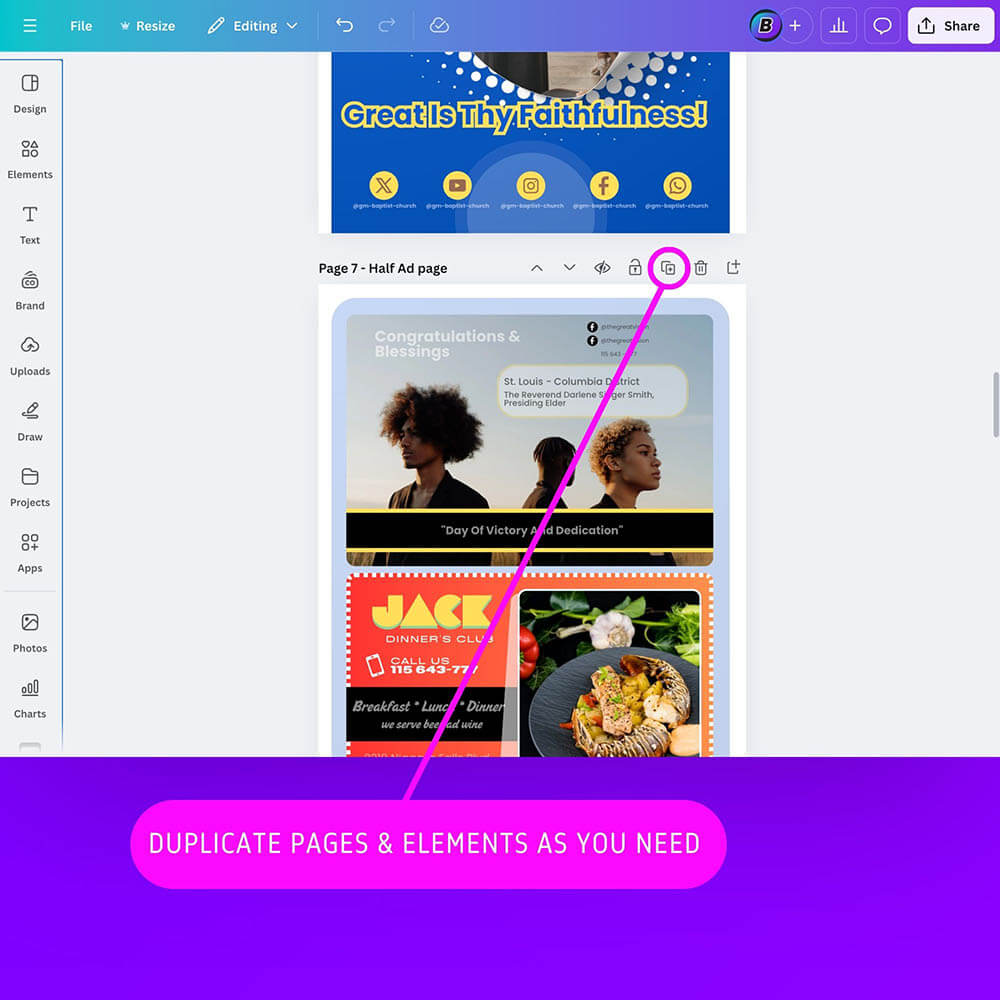Click the Resize button

147,26
